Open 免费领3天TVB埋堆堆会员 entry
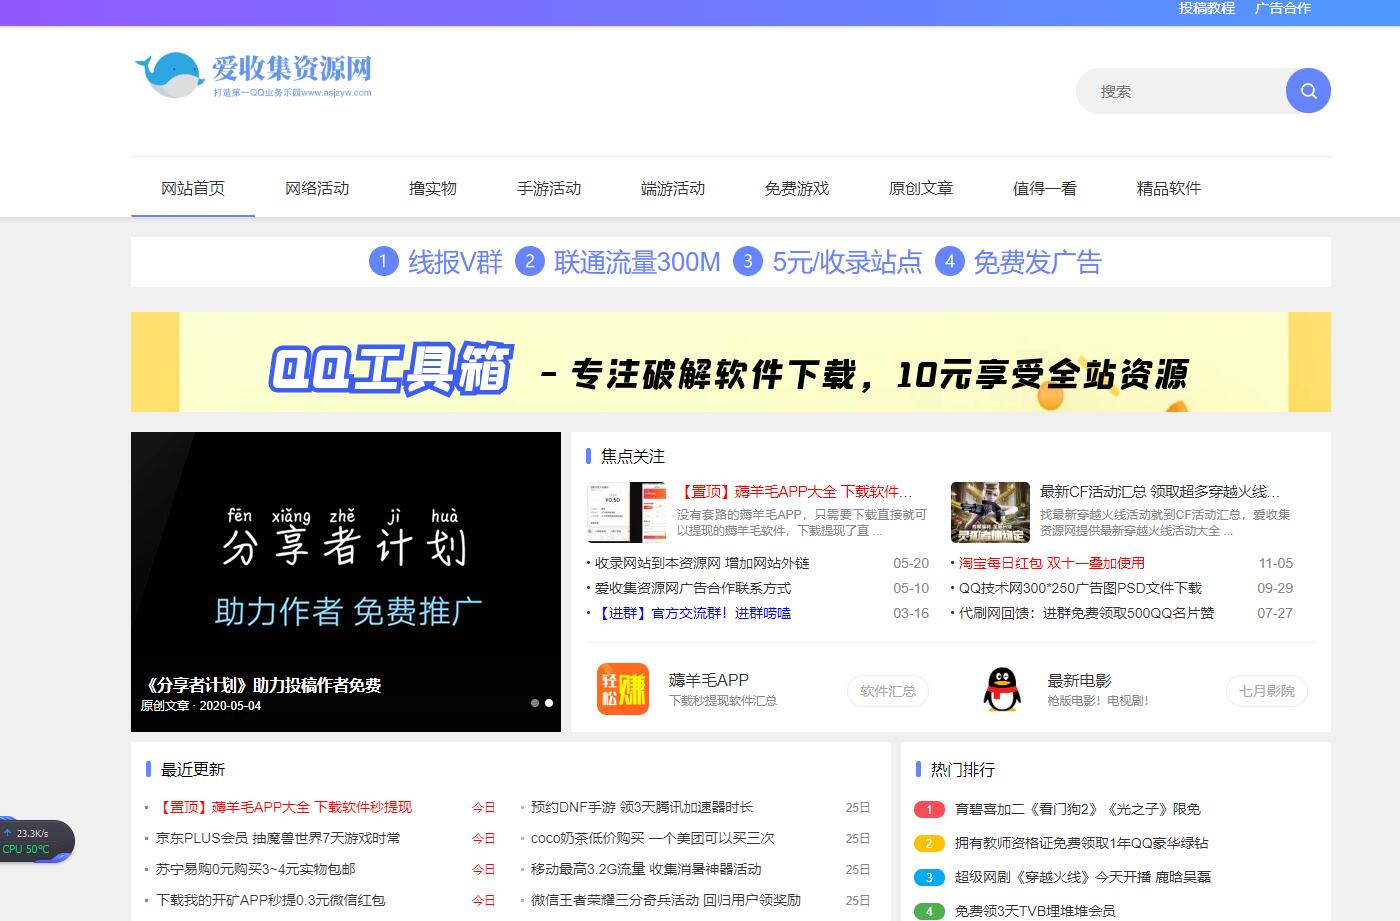 pos(1035,911)
